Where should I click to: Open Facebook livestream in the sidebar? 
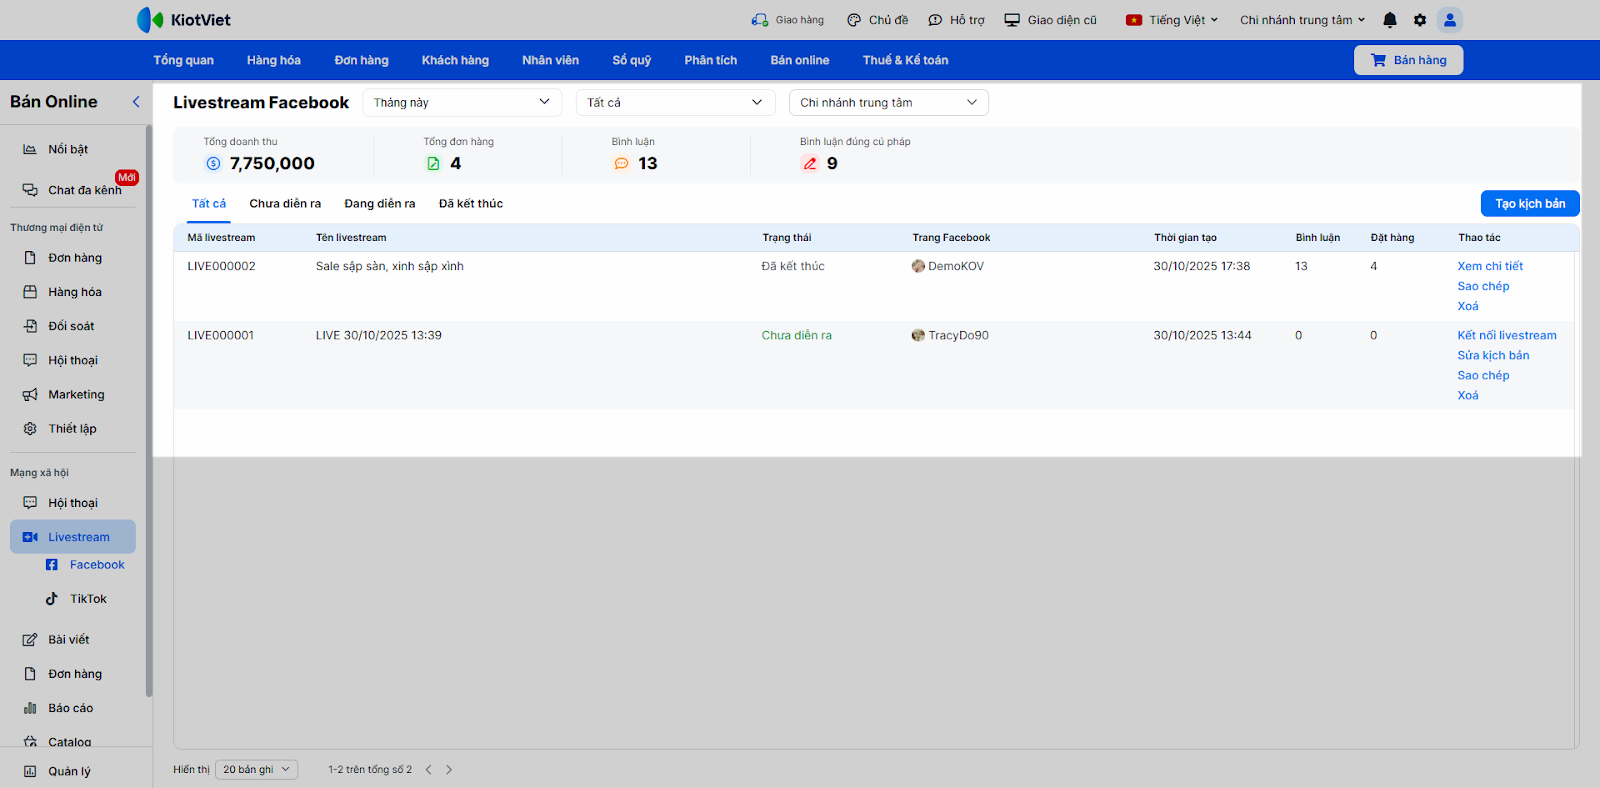(96, 565)
